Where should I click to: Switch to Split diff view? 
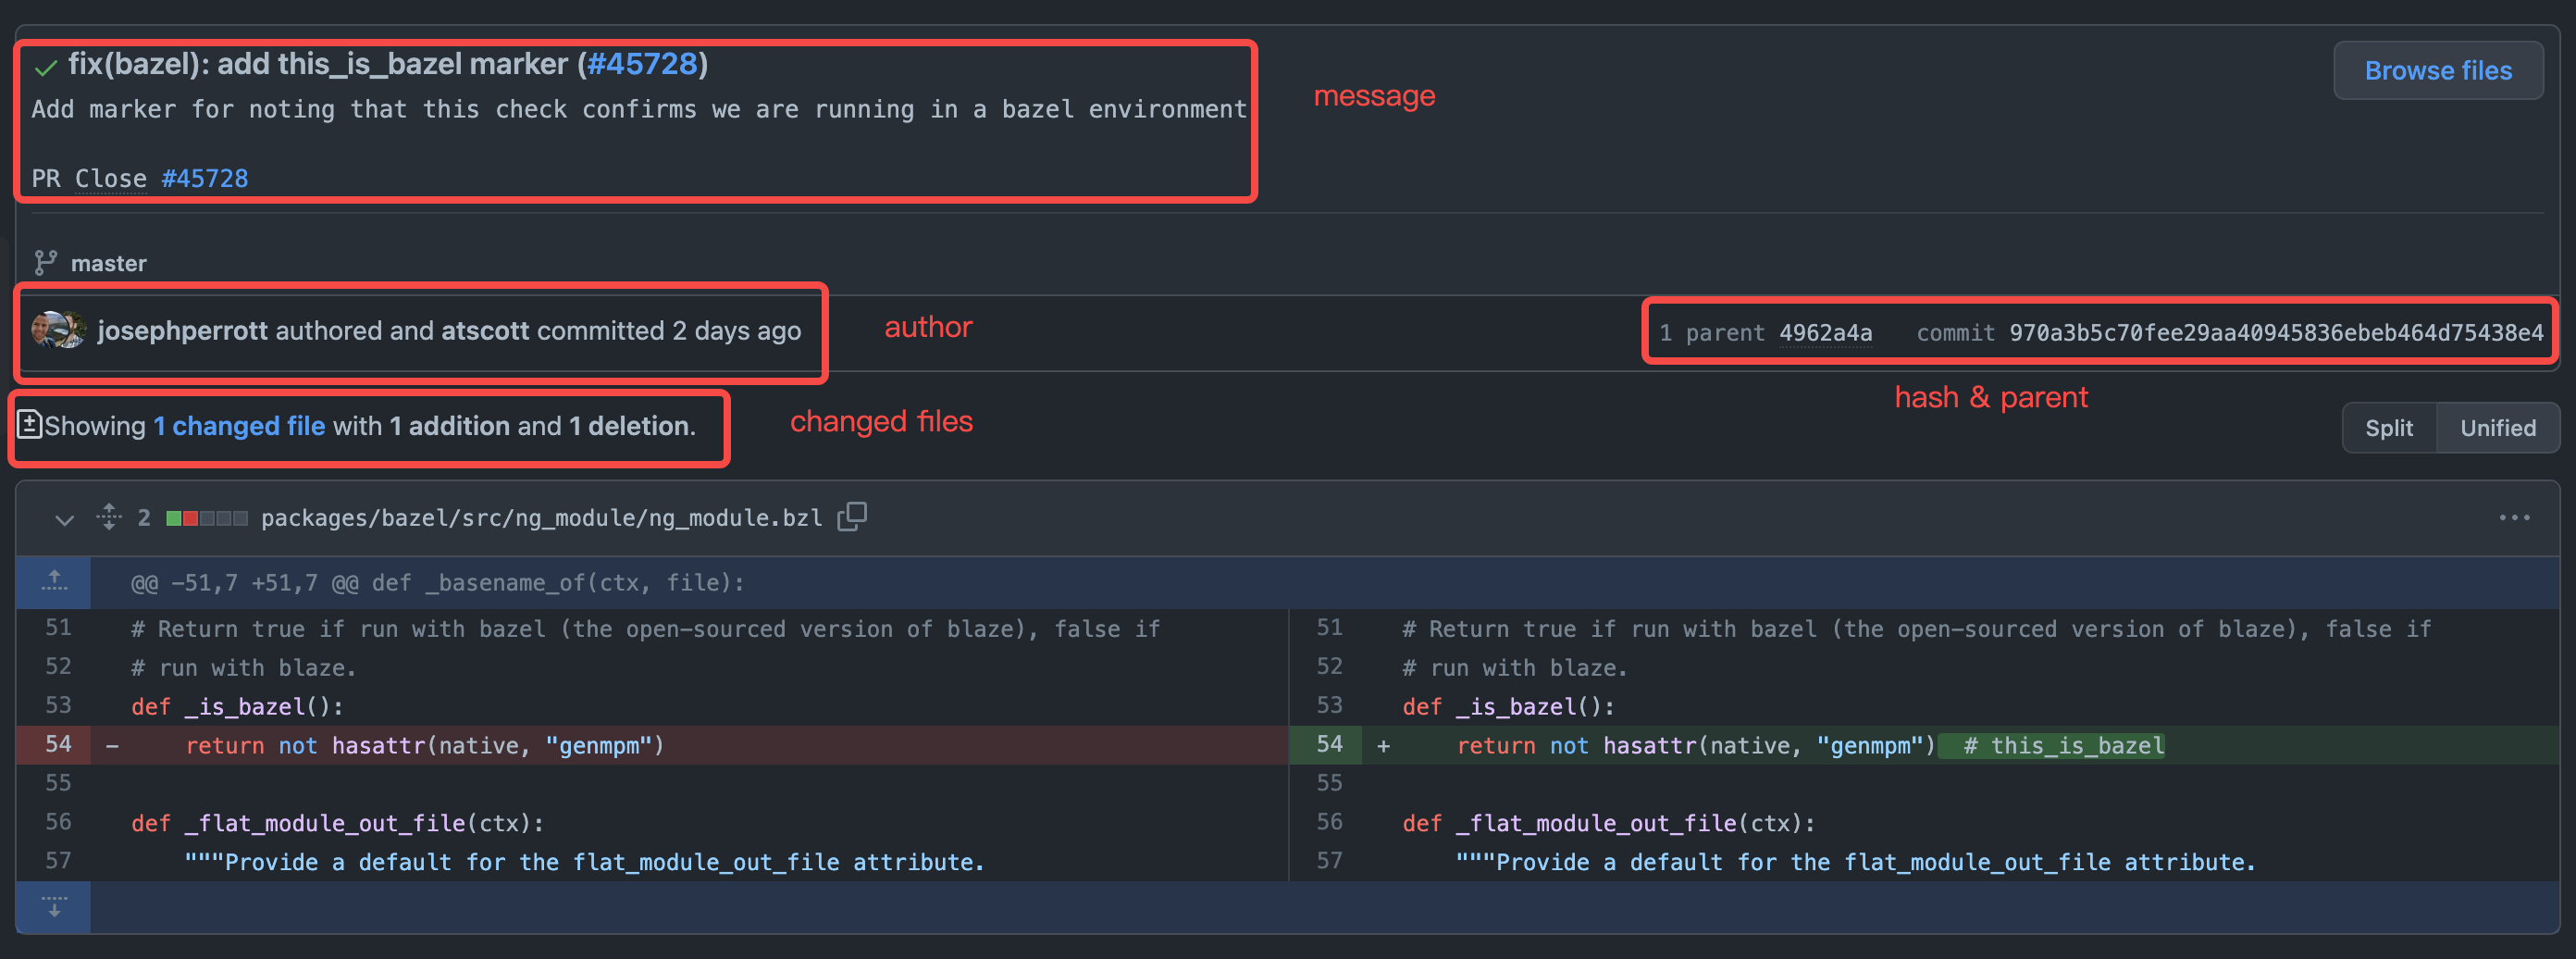pyautogui.click(x=2389, y=427)
